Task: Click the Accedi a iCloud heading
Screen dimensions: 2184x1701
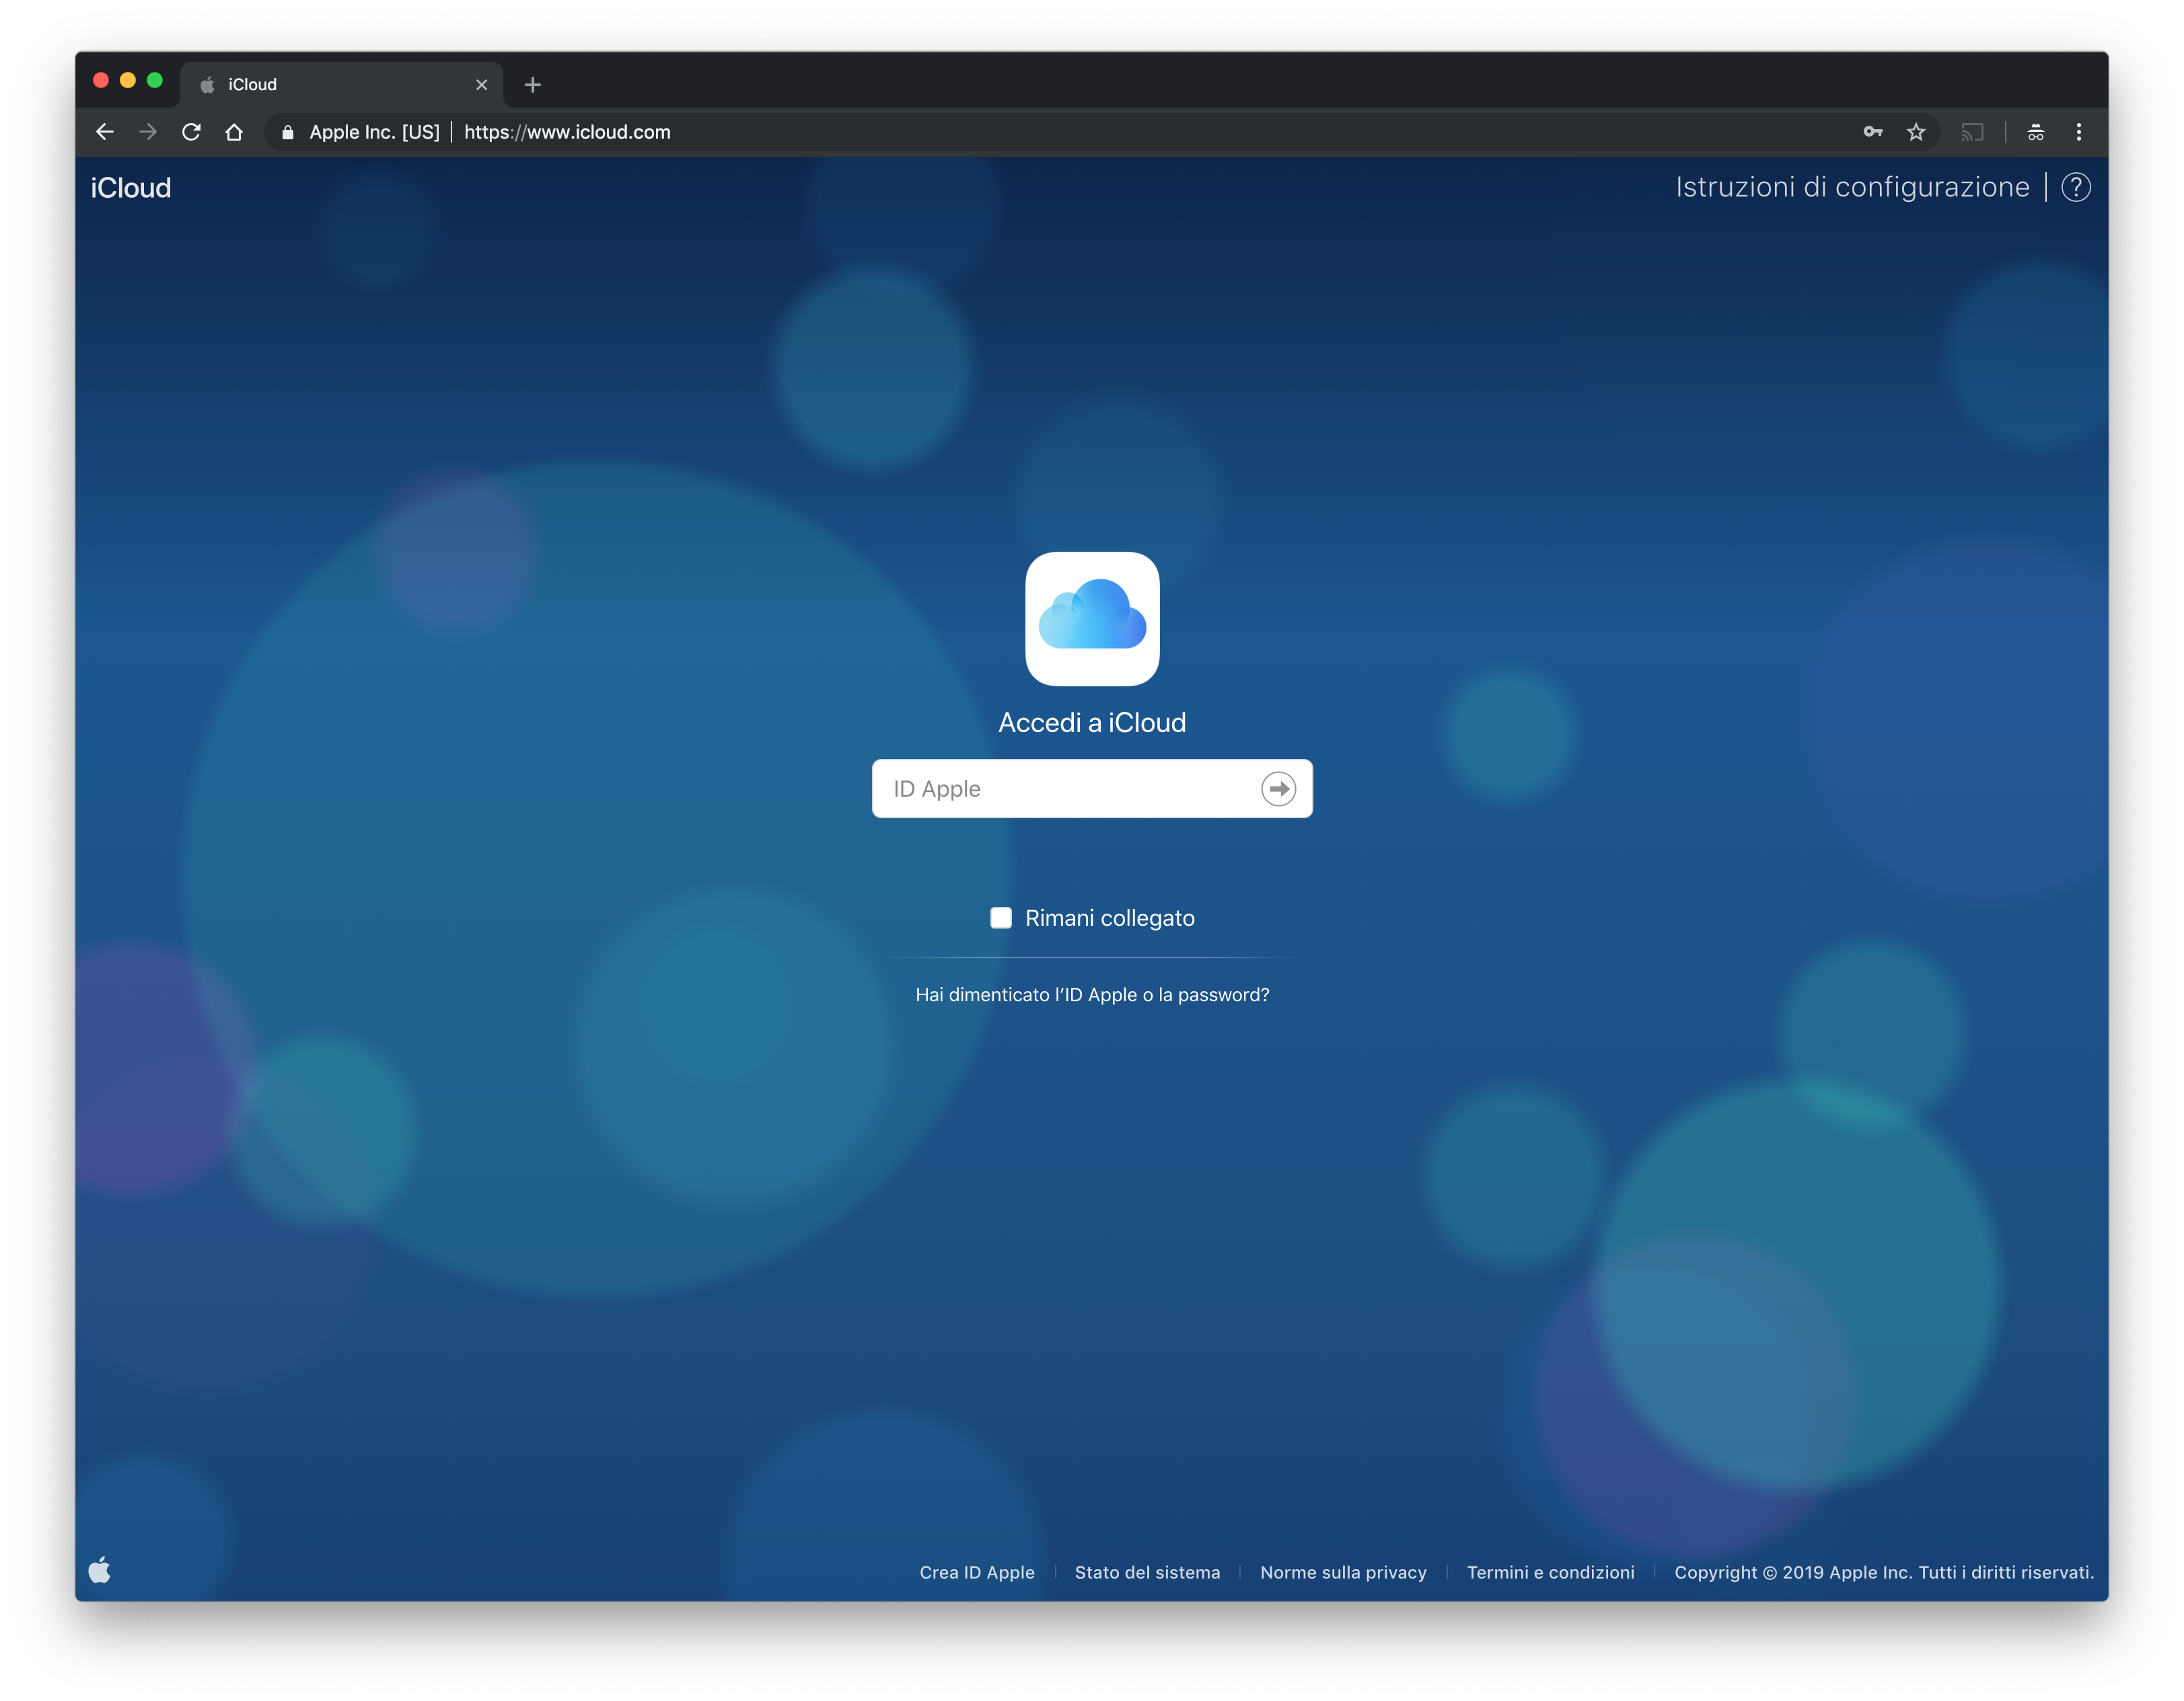Action: pyautogui.click(x=1092, y=723)
